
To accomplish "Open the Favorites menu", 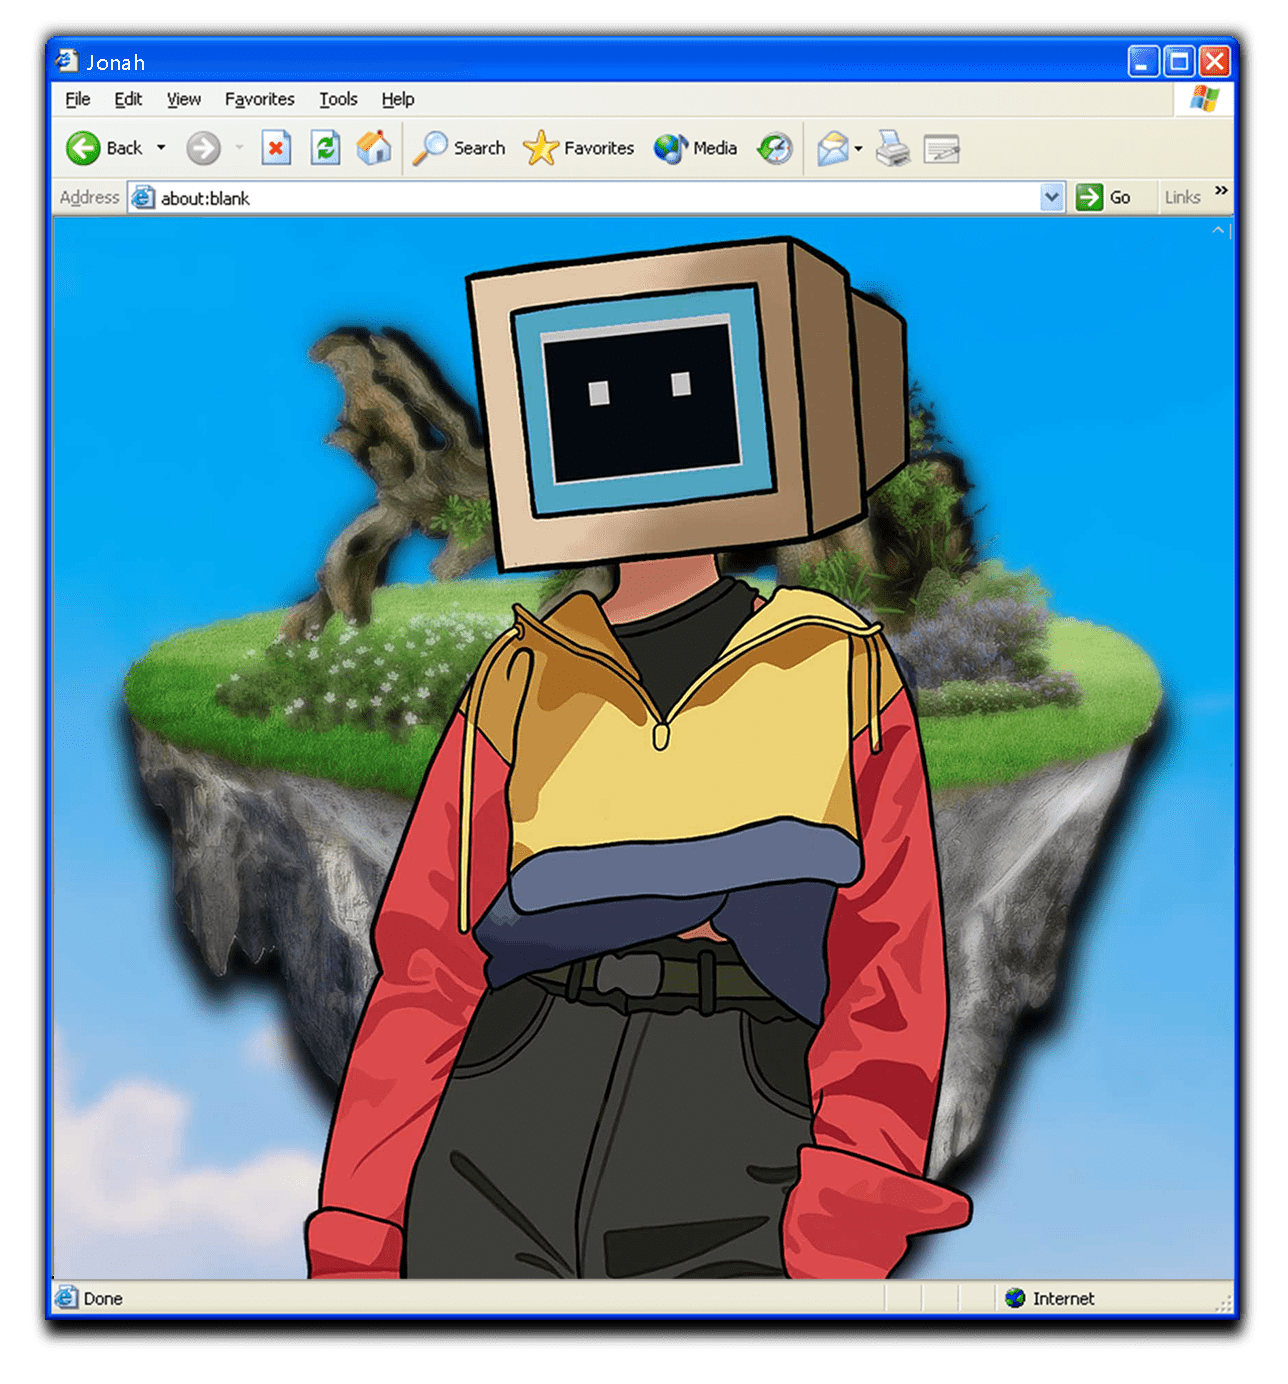I will click(x=260, y=99).
